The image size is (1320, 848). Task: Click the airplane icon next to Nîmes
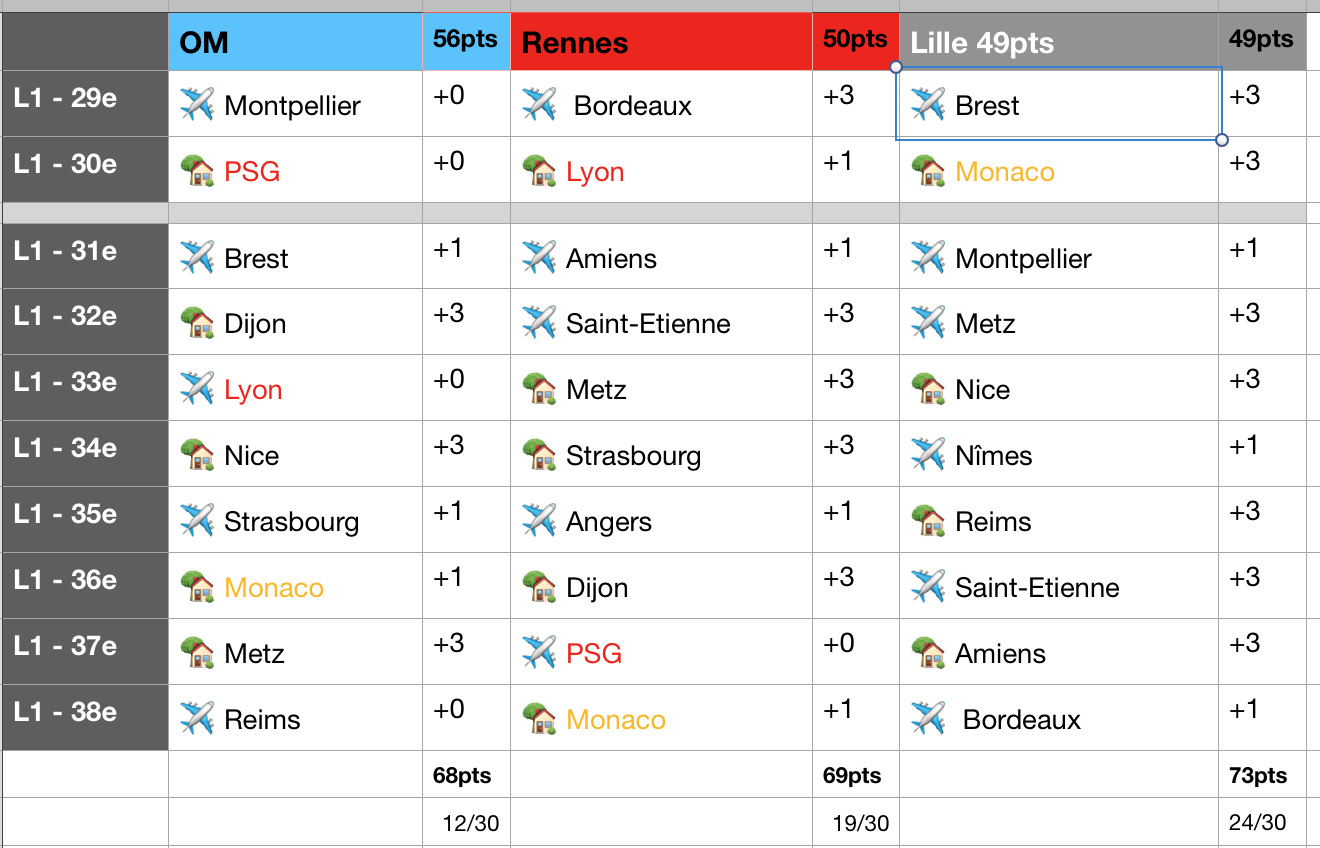928,455
